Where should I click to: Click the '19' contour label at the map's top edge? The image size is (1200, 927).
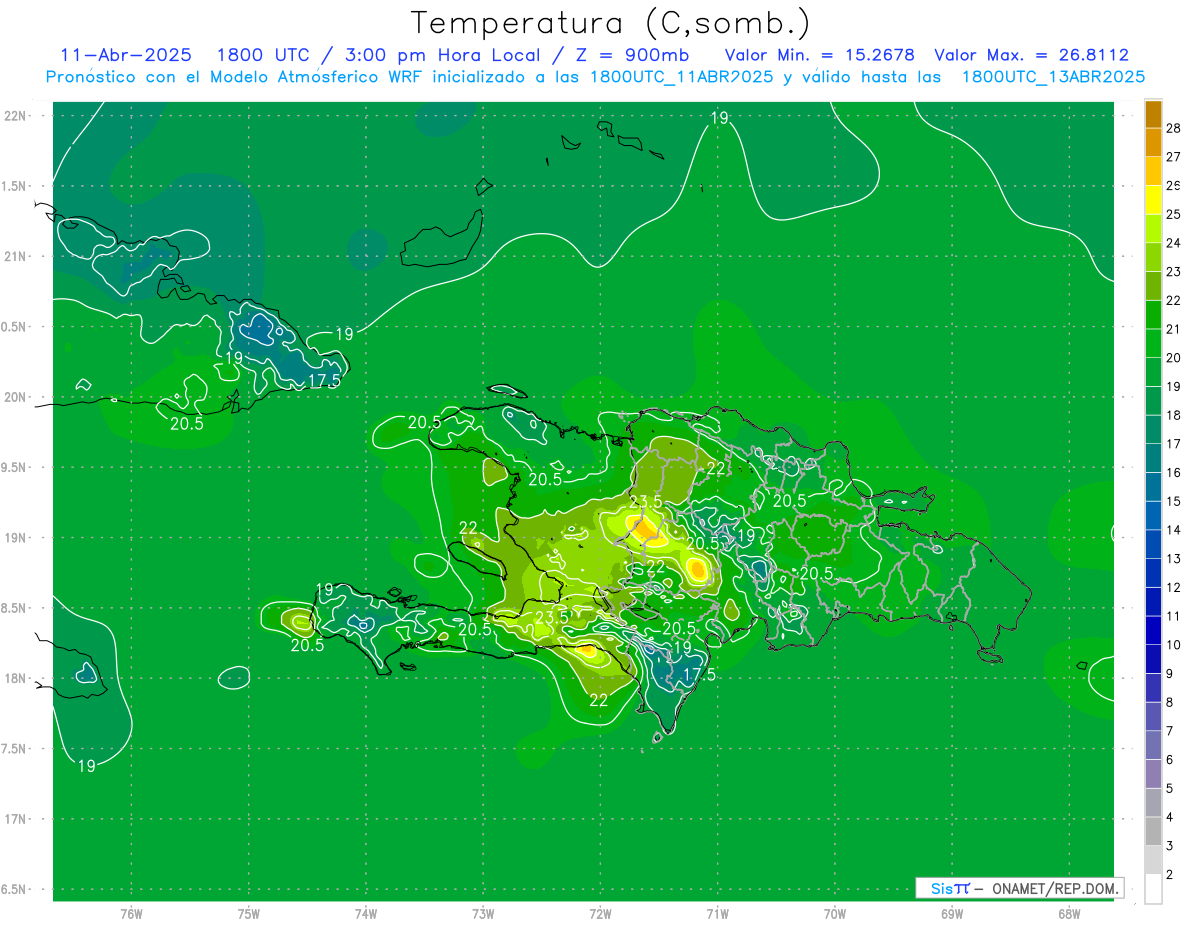click(719, 118)
